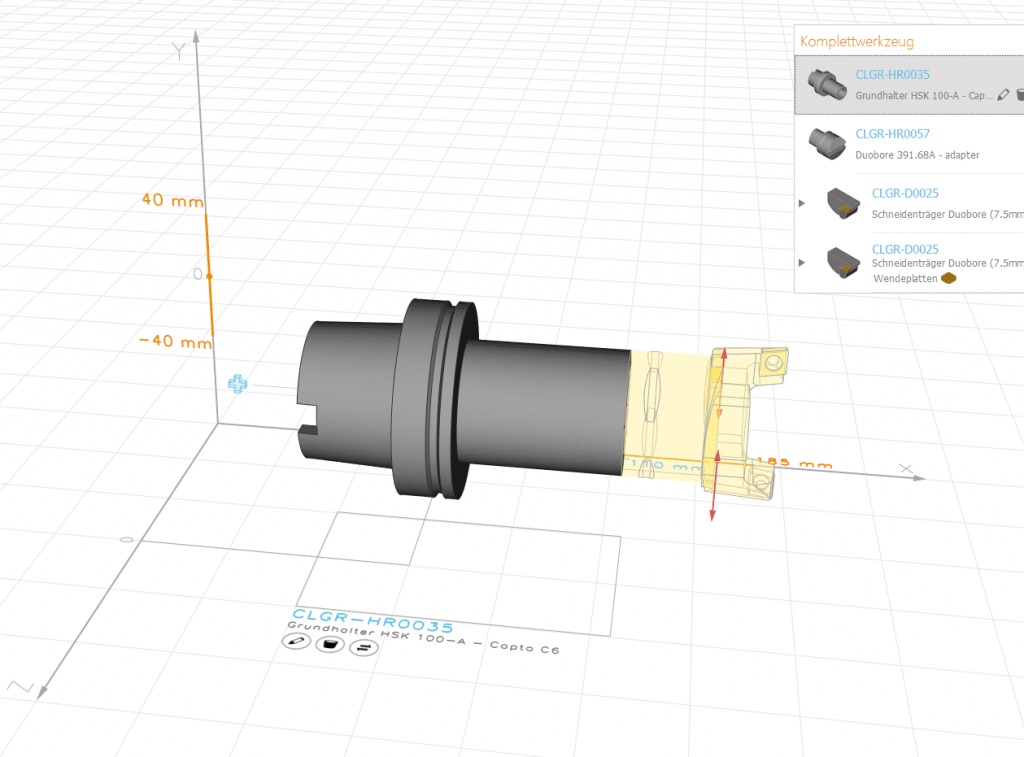This screenshot has width=1024, height=757.
Task: Select the lower cutting insert on the tool
Action: point(761,484)
